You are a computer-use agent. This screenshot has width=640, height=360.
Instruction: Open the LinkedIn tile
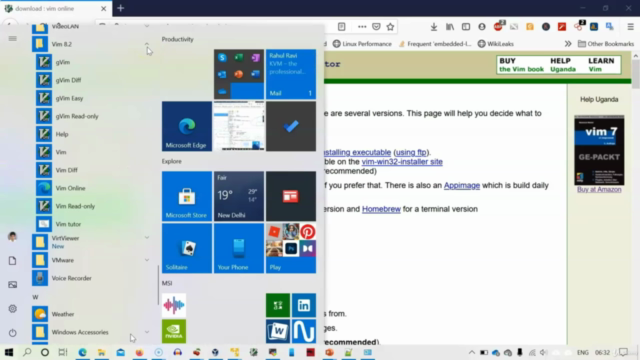pos(304,305)
